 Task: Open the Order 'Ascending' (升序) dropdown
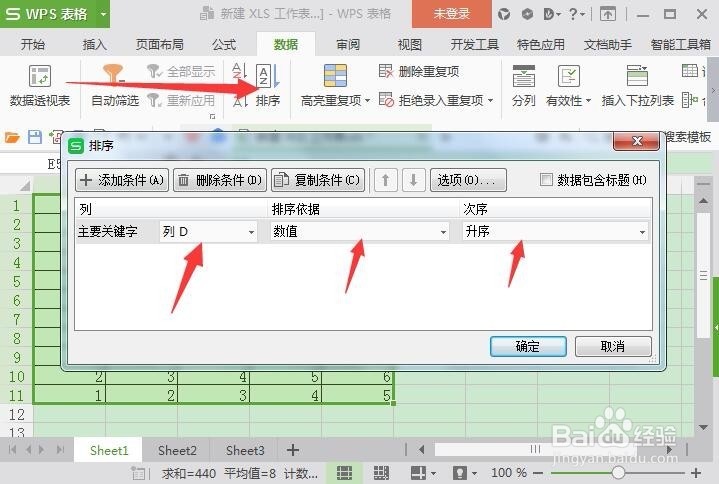coord(555,231)
